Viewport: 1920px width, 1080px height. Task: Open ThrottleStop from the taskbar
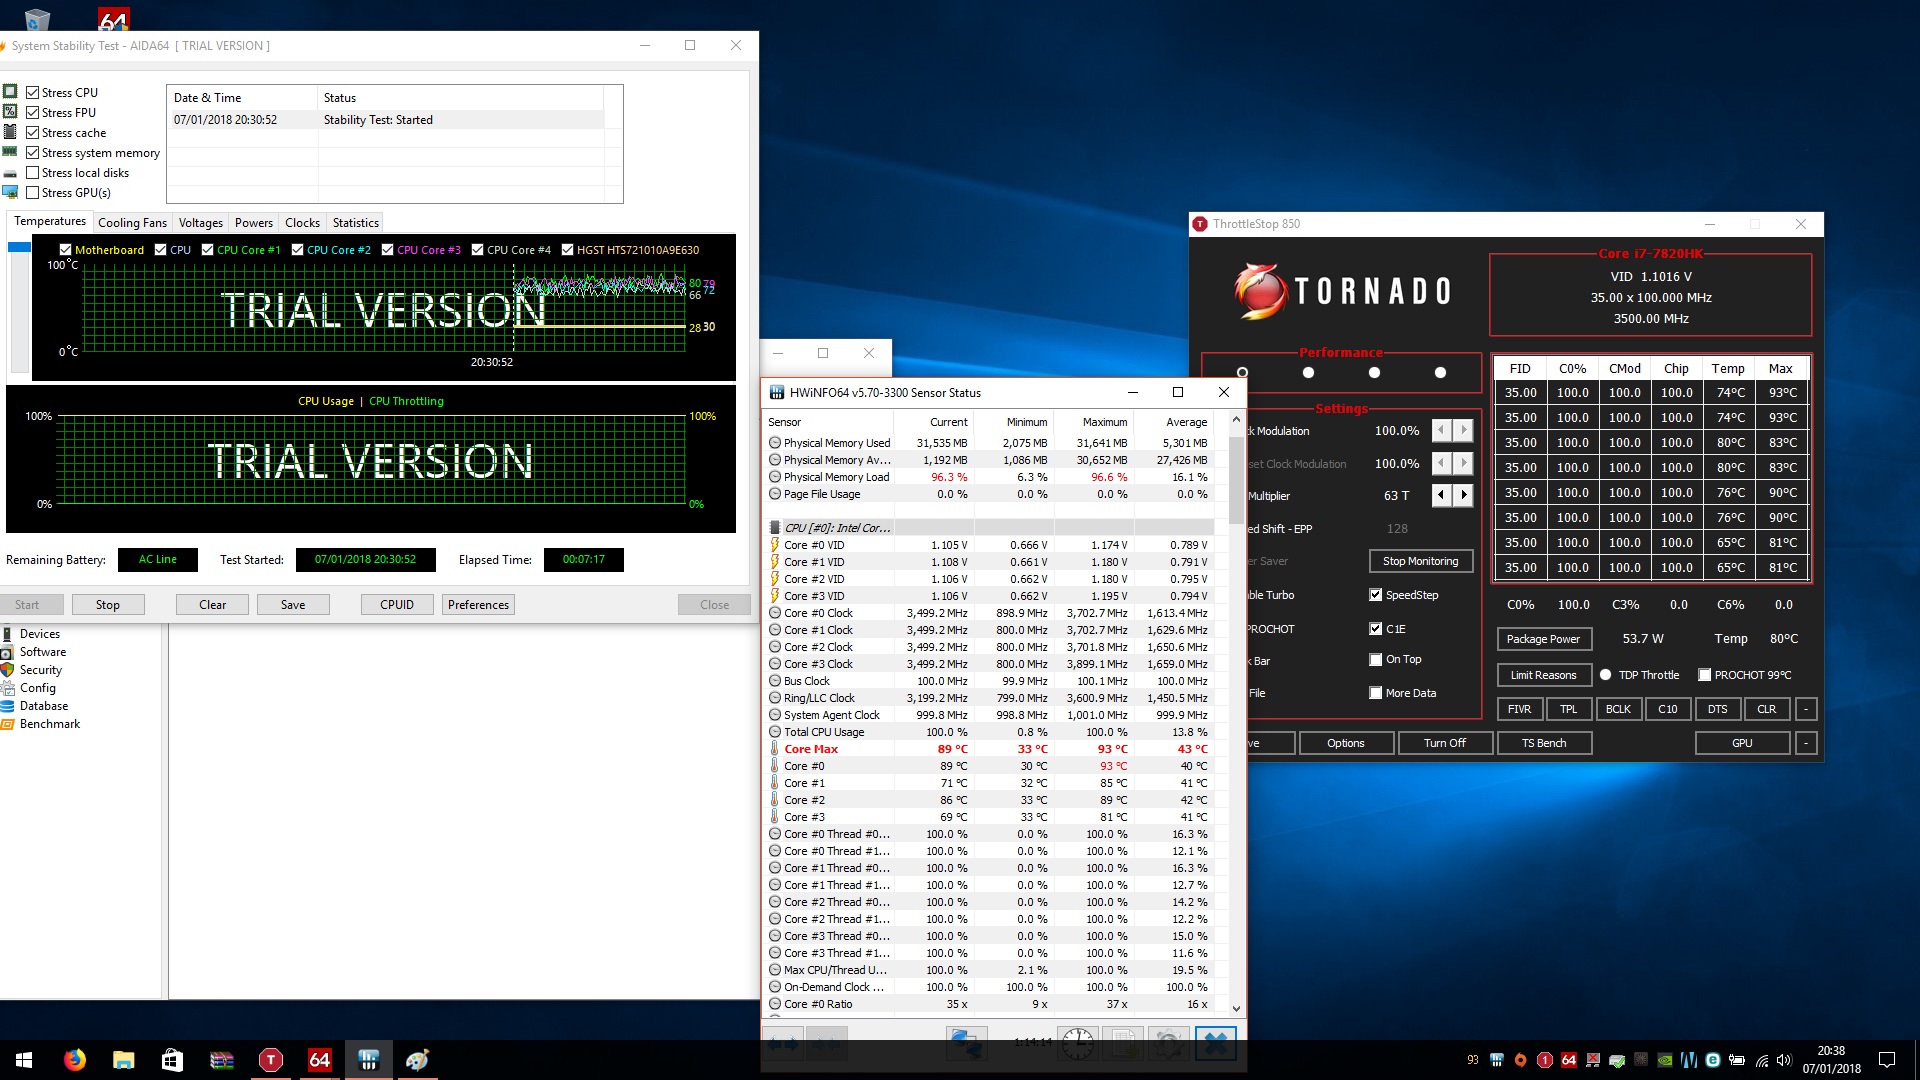click(270, 1060)
